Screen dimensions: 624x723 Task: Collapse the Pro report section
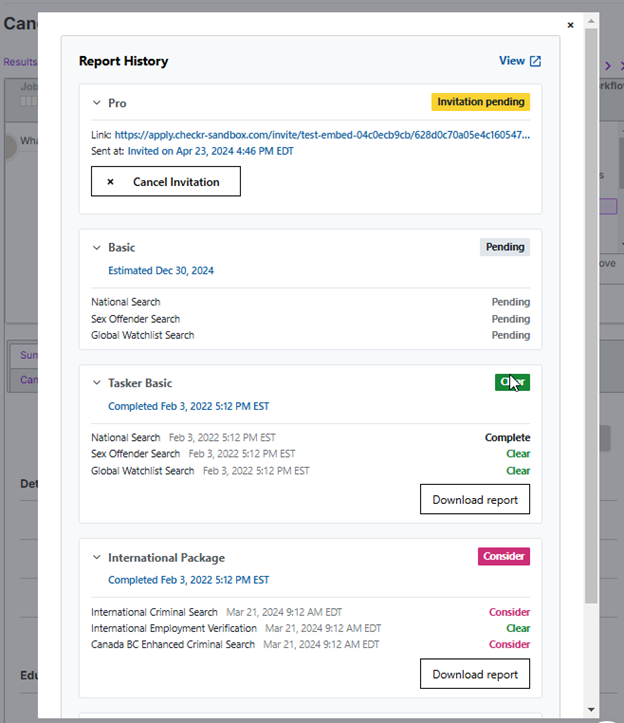96,103
